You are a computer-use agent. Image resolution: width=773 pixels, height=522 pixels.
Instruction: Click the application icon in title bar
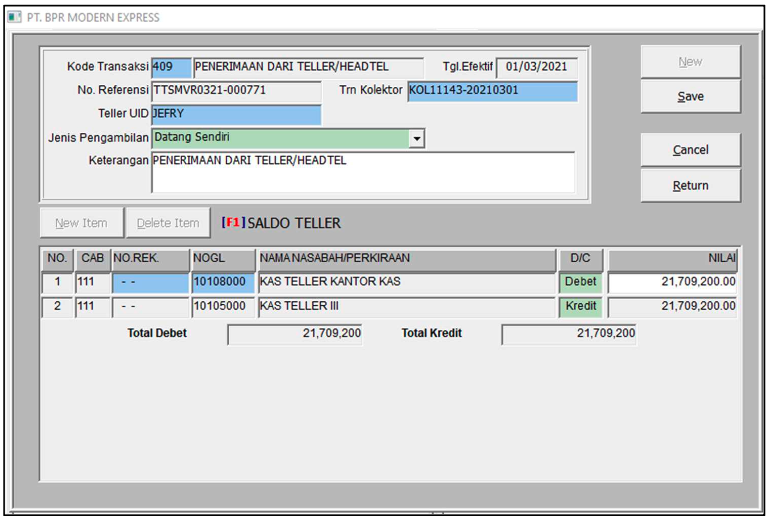[x=15, y=17]
